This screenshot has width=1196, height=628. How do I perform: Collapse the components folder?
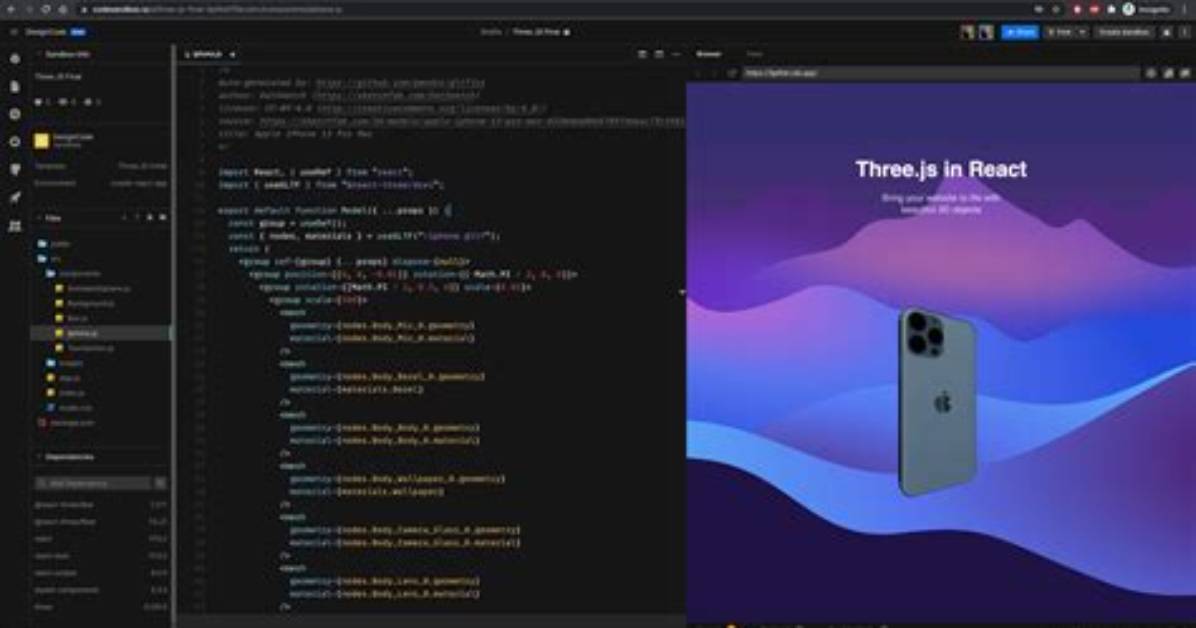(73, 273)
